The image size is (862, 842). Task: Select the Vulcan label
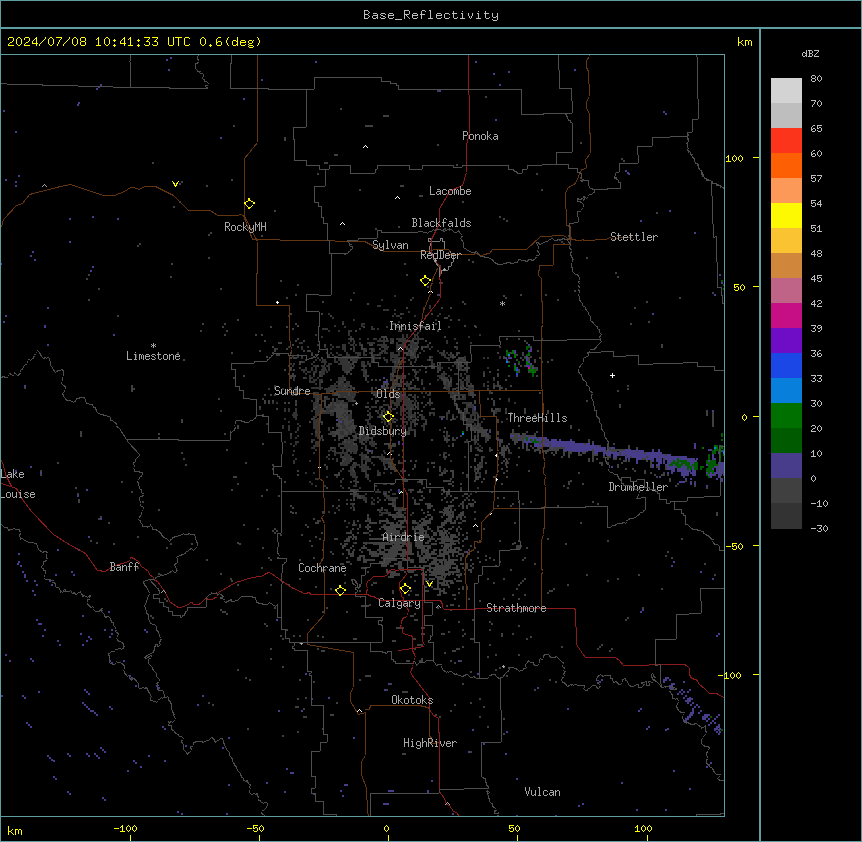coord(542,792)
